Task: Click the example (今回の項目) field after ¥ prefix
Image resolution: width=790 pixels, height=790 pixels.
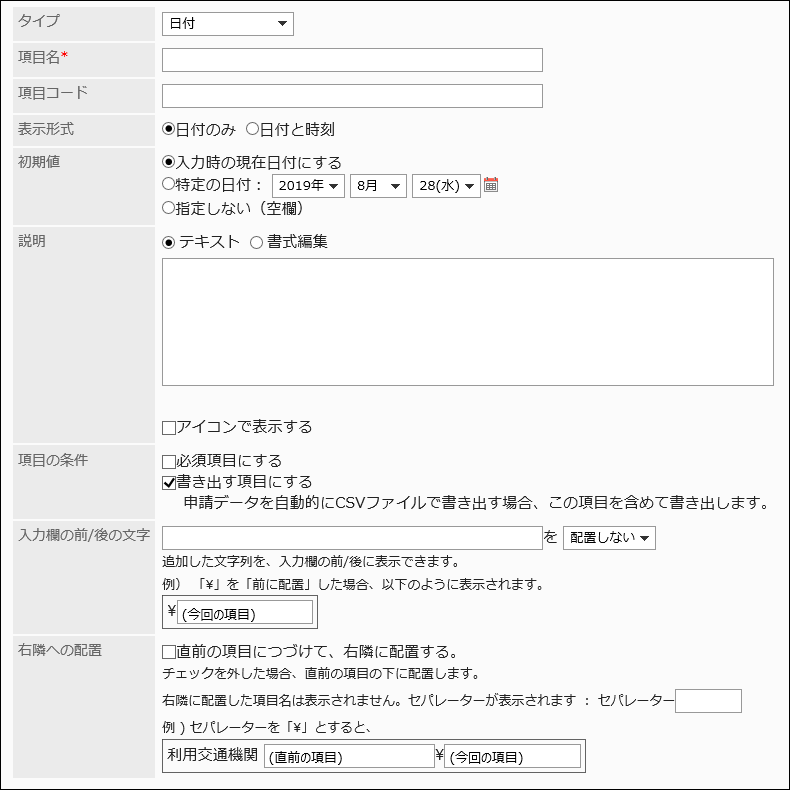Action: click(x=245, y=613)
